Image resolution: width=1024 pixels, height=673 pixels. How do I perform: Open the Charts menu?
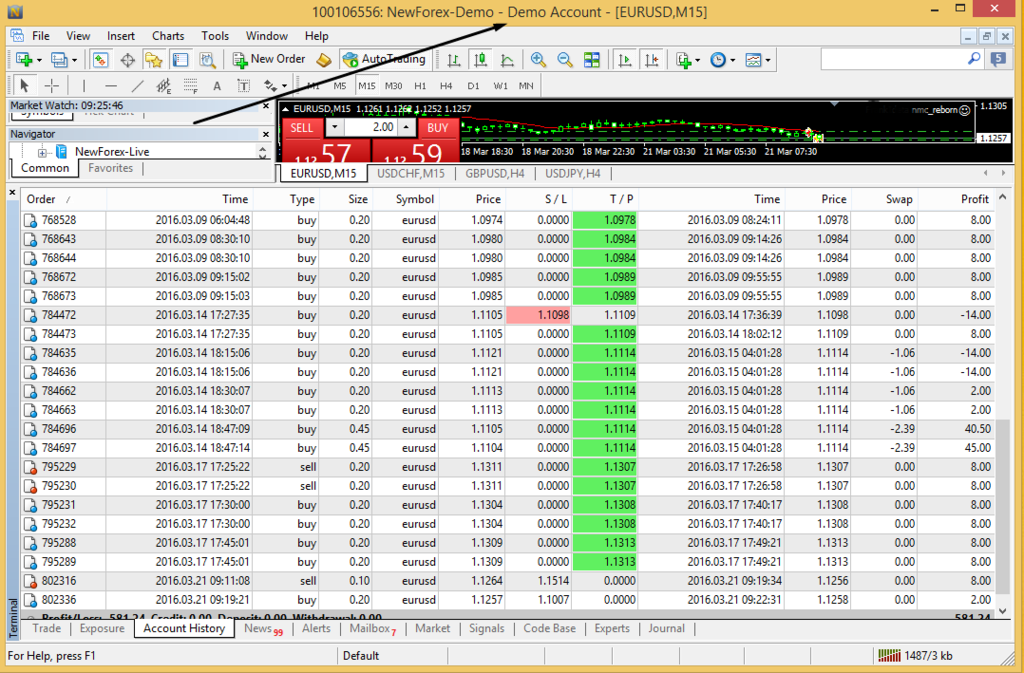point(168,36)
